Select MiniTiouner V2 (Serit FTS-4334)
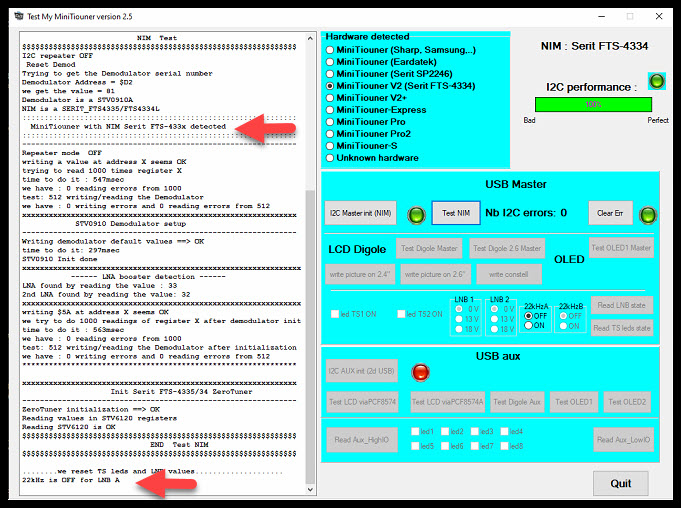The height and width of the screenshot is (508, 681). point(330,86)
